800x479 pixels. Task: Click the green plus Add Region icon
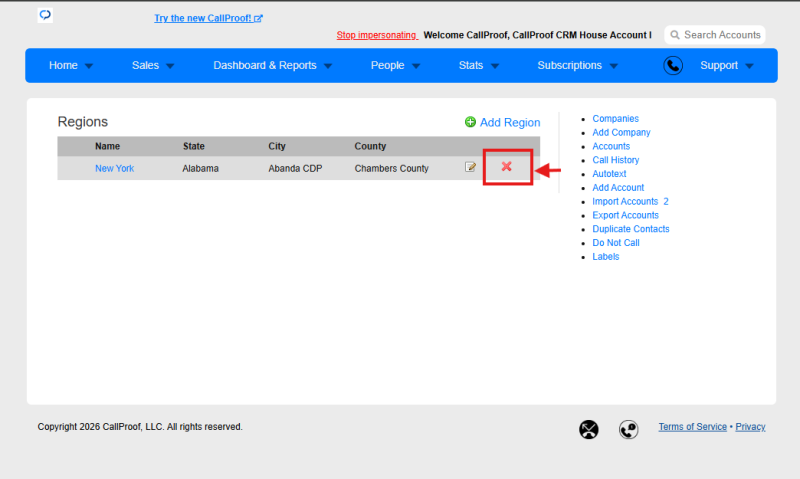coord(470,122)
